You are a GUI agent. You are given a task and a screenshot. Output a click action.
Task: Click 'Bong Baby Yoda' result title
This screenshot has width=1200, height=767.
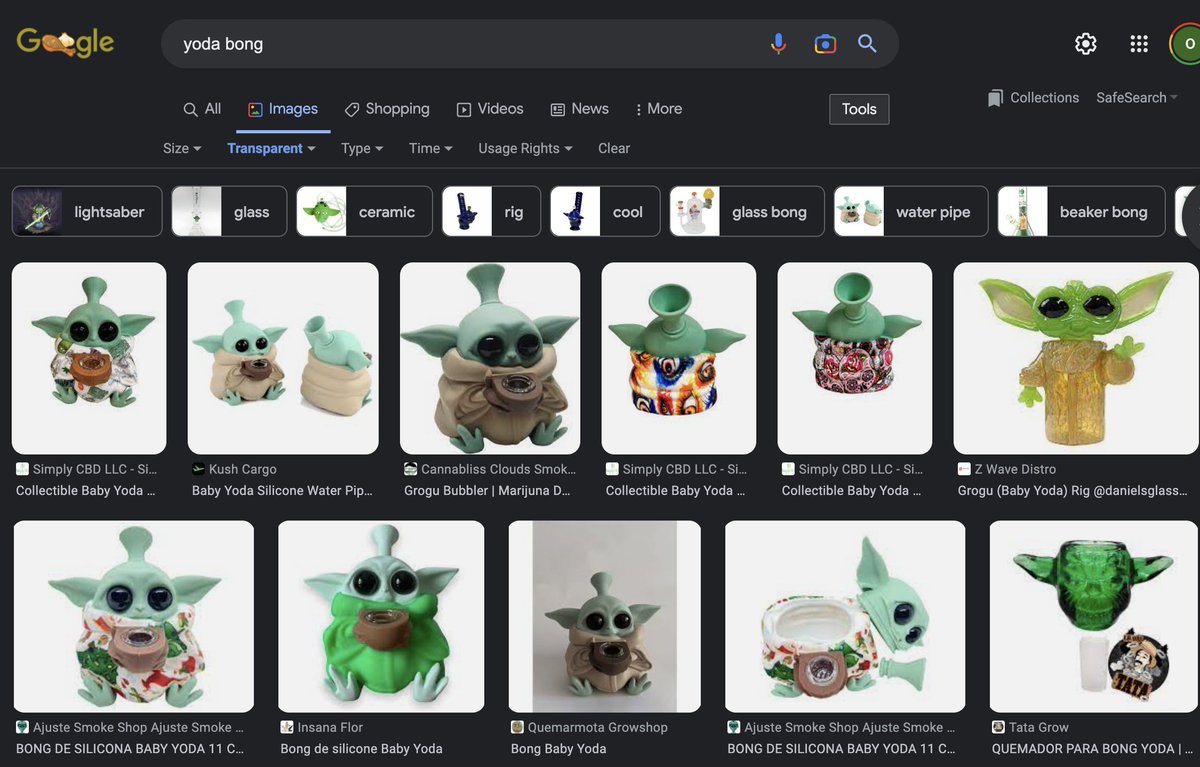tap(558, 748)
